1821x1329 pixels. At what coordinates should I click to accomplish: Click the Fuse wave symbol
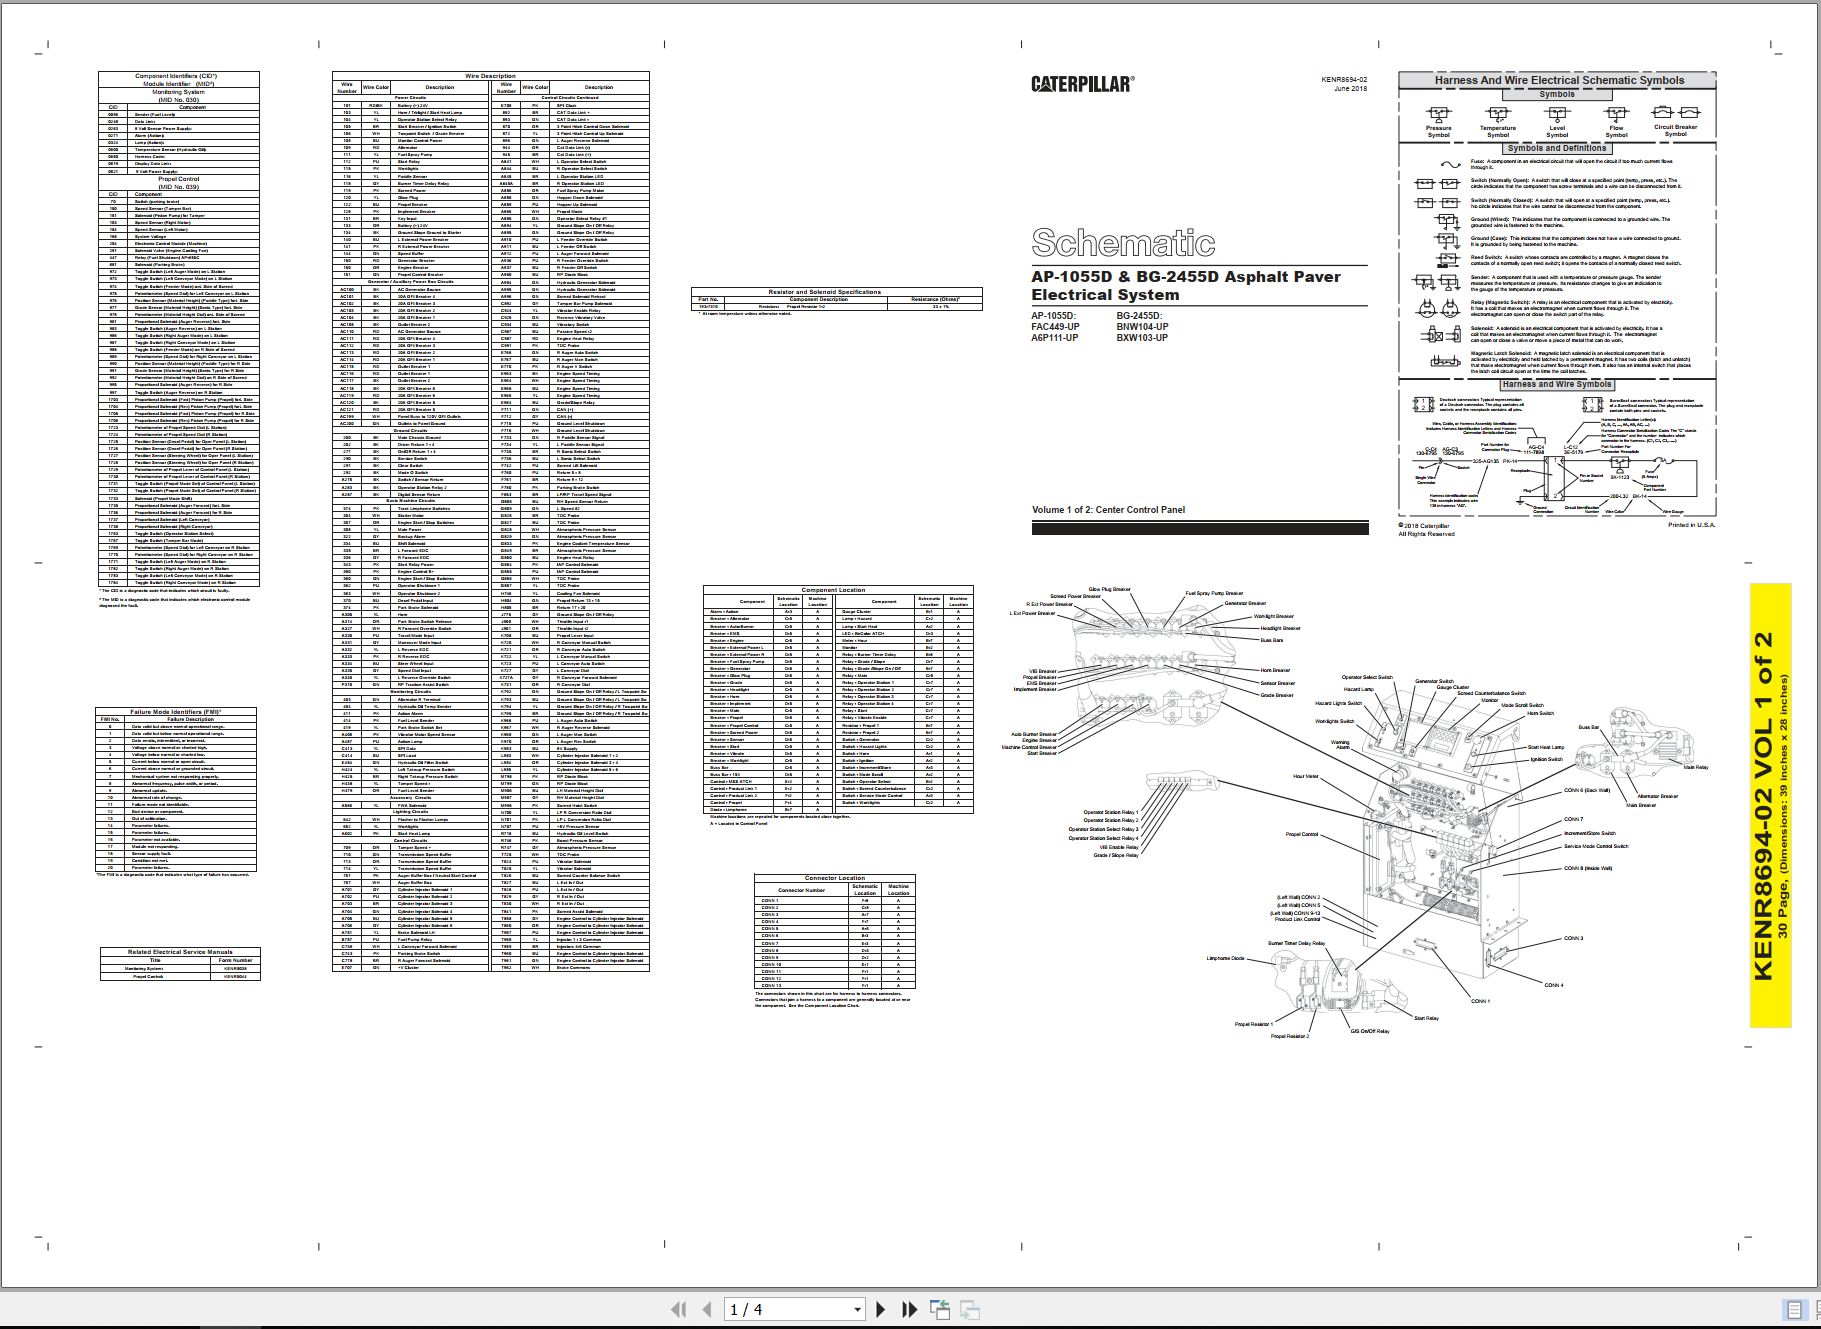click(x=1449, y=164)
